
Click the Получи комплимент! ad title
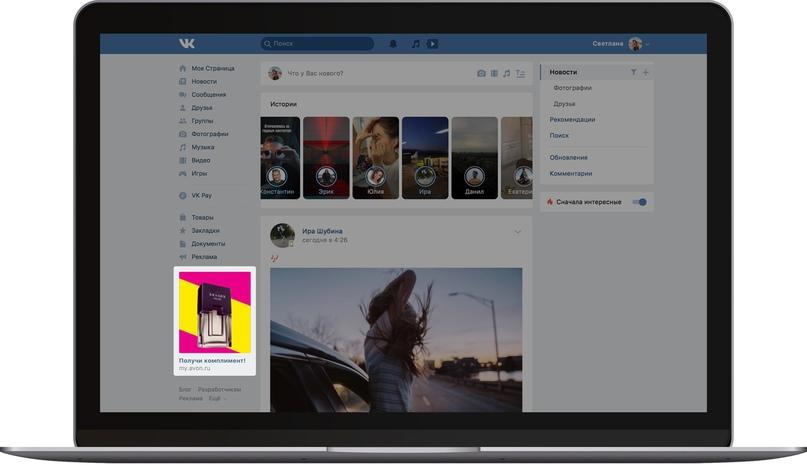tap(212, 361)
